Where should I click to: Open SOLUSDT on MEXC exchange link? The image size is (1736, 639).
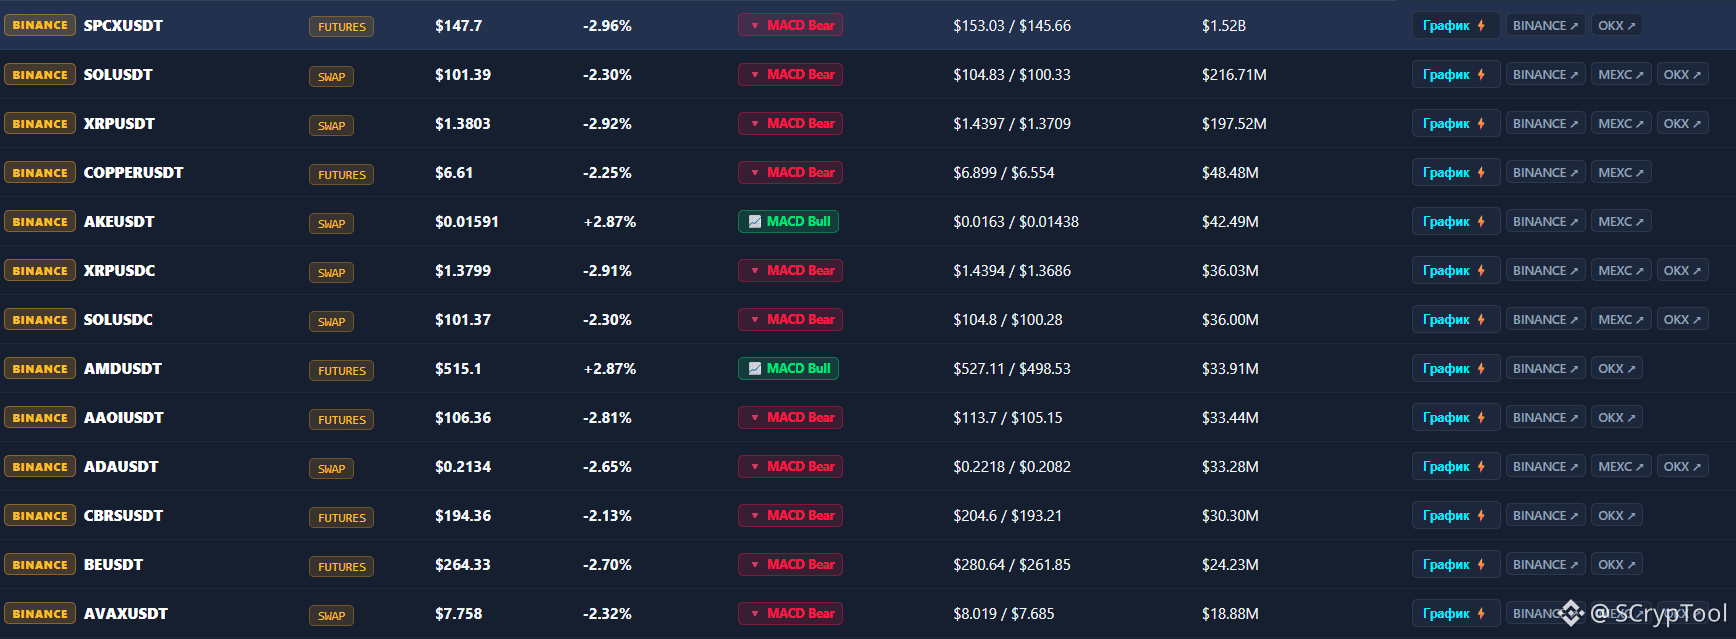click(1620, 74)
